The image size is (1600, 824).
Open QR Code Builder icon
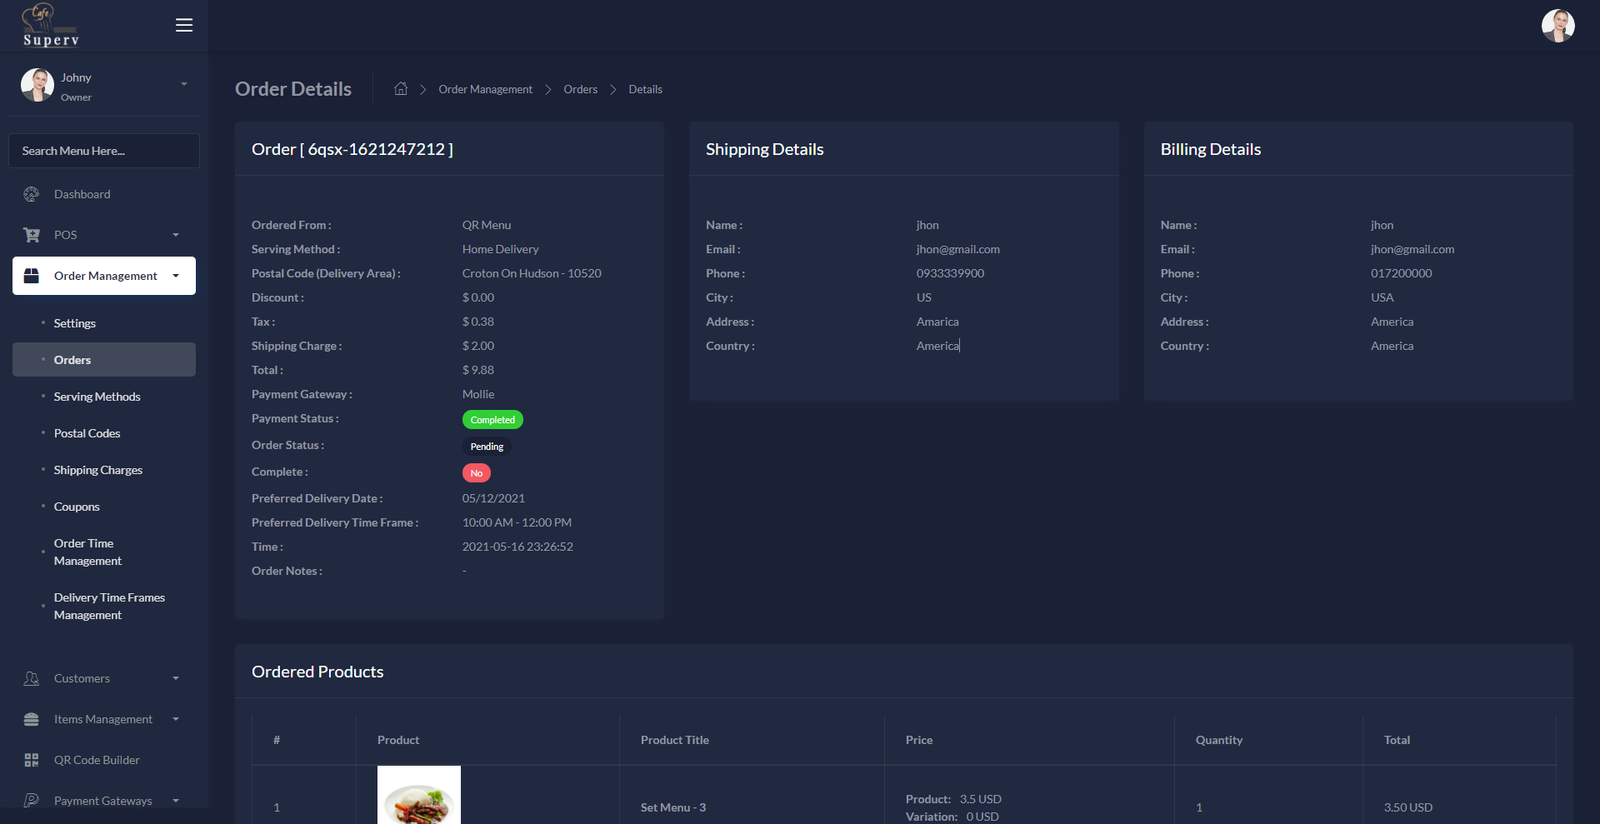(31, 760)
